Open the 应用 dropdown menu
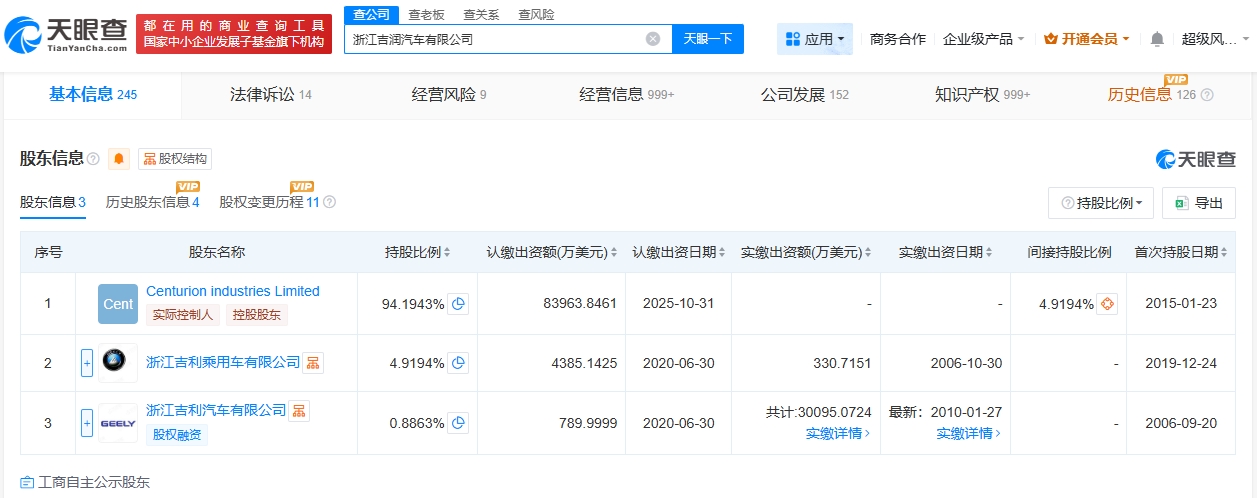The image size is (1257, 498). 815,39
